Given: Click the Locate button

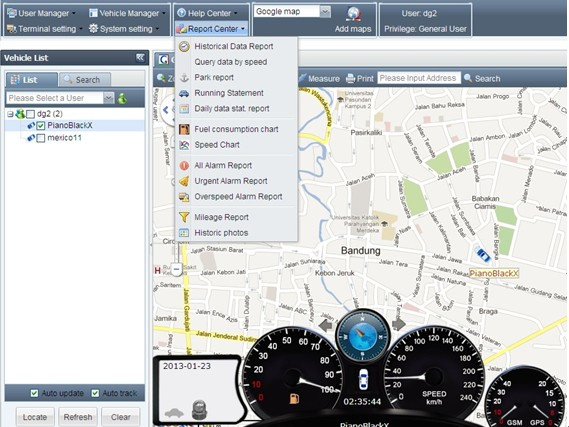Looking at the screenshot, I should [x=35, y=417].
